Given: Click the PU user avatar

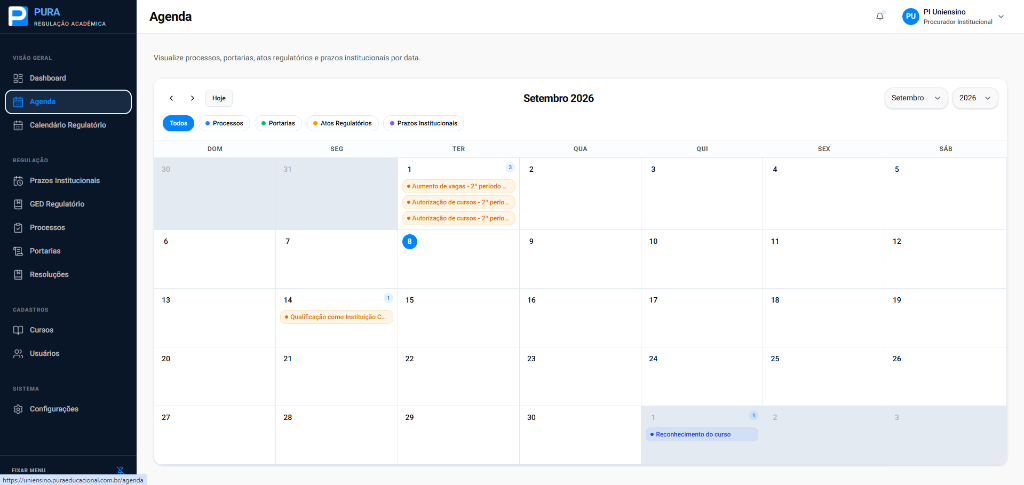Looking at the screenshot, I should [x=910, y=16].
